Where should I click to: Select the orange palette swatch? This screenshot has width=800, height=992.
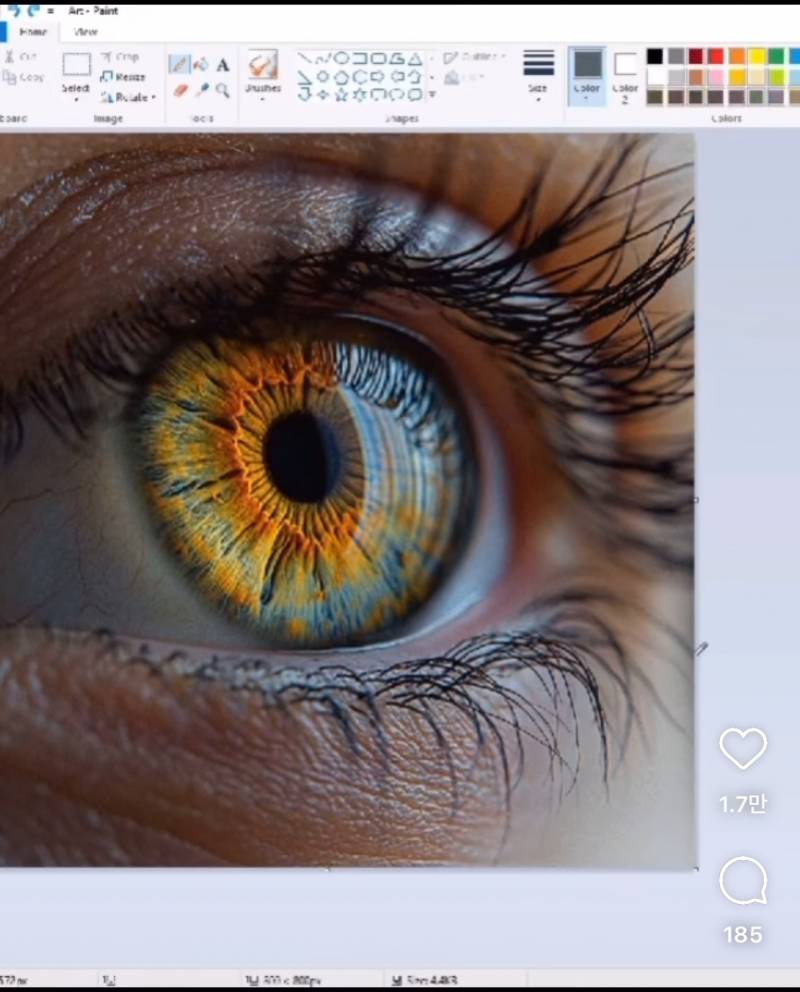pyautogui.click(x=736, y=56)
